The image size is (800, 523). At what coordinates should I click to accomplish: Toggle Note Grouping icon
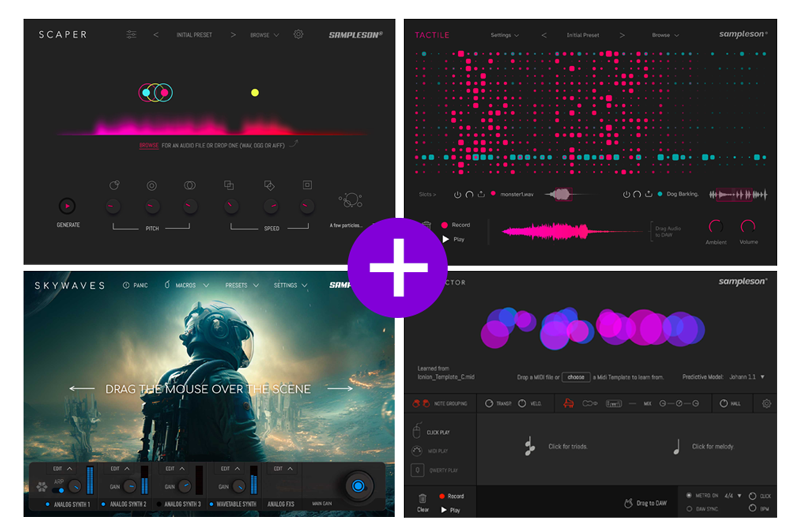[x=421, y=404]
